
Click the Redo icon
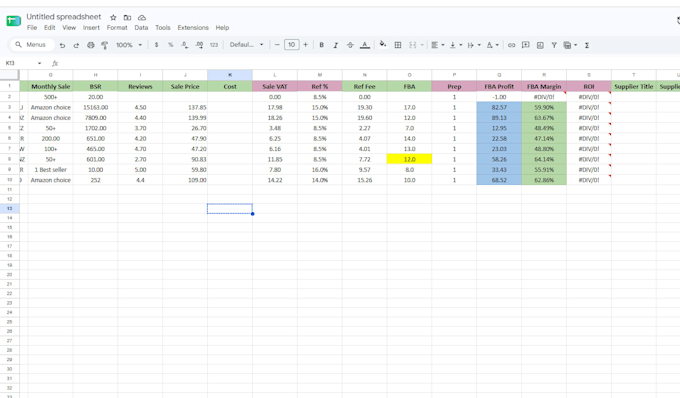(76, 45)
